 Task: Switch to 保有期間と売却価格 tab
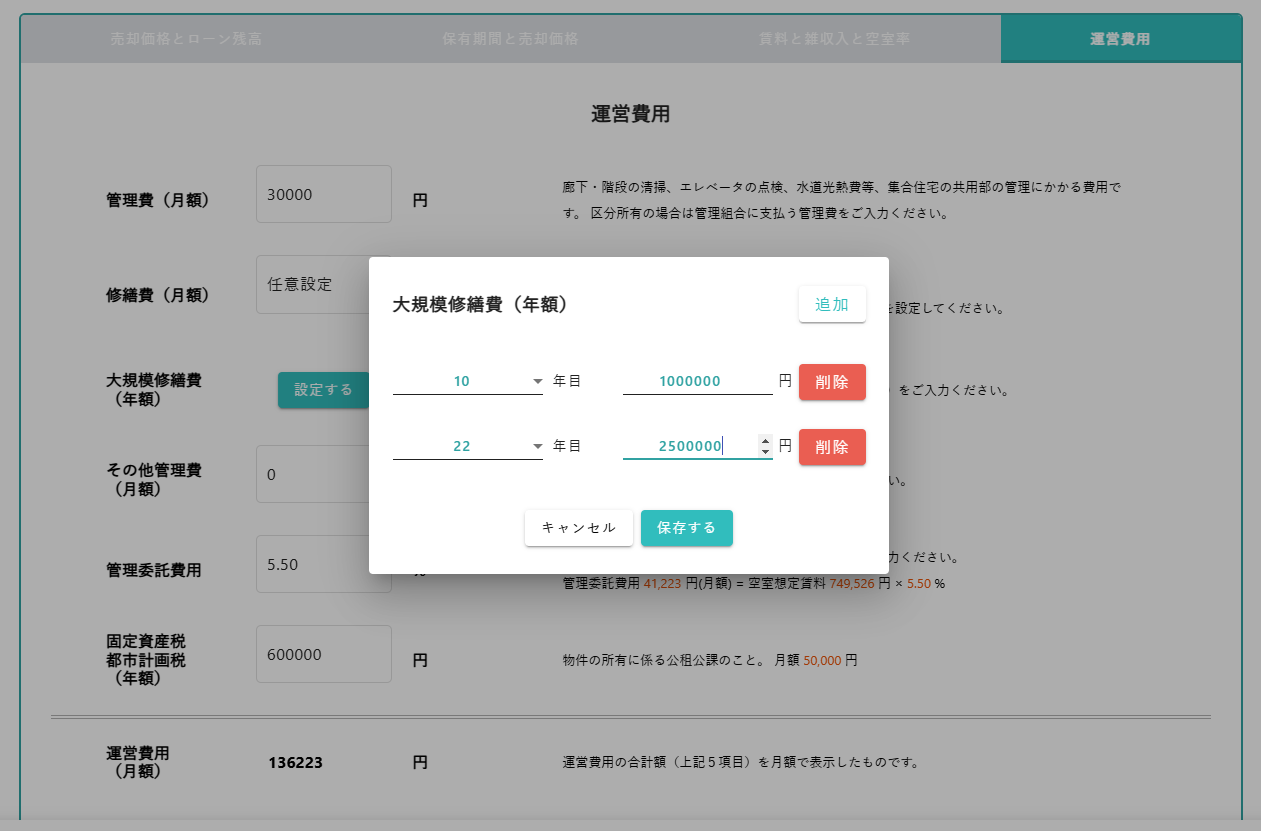510,39
